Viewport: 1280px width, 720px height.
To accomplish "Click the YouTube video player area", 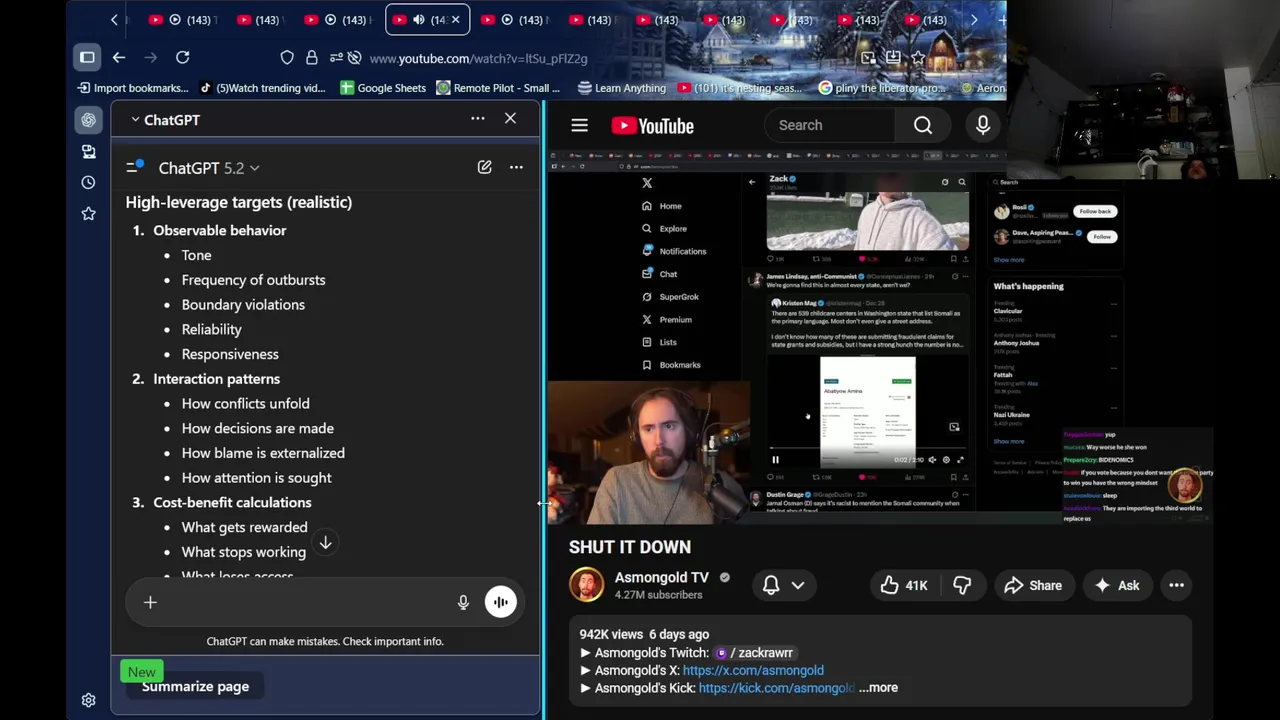I will [880, 336].
